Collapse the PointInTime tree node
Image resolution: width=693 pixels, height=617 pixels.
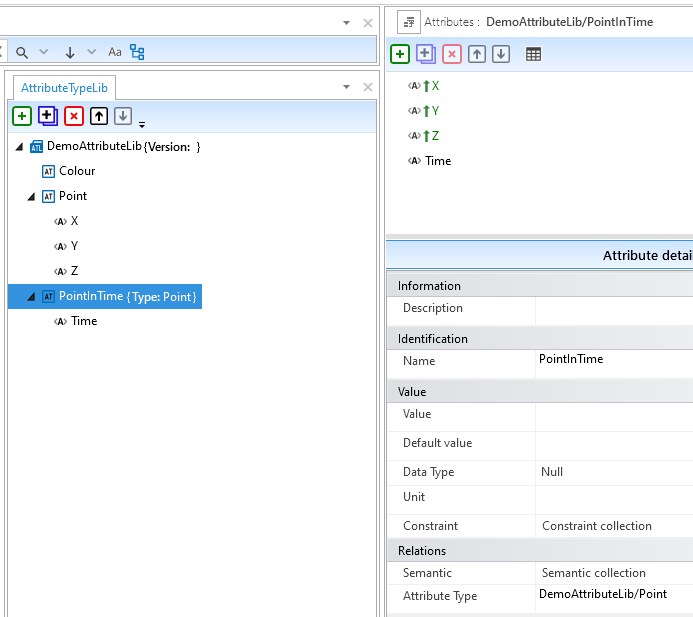click(x=32, y=297)
